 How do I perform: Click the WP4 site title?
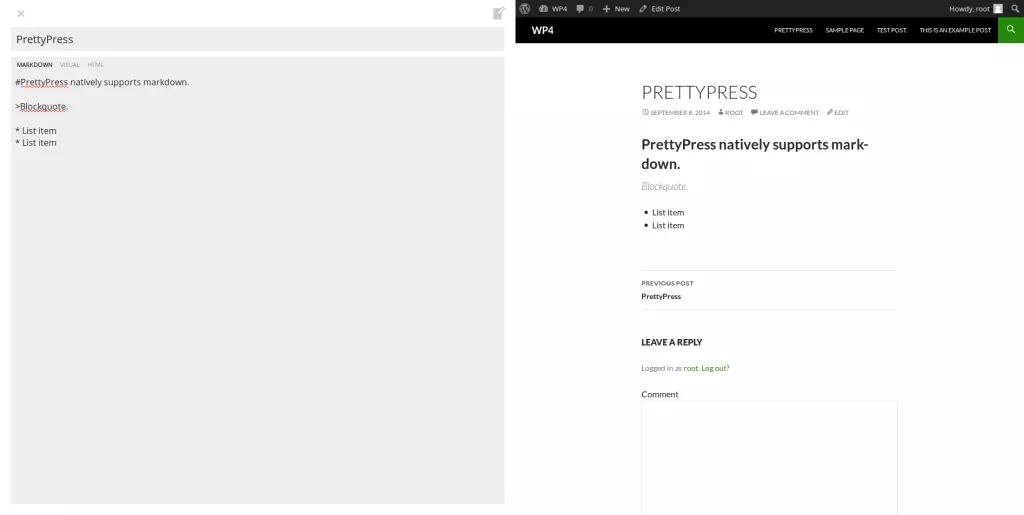542,30
